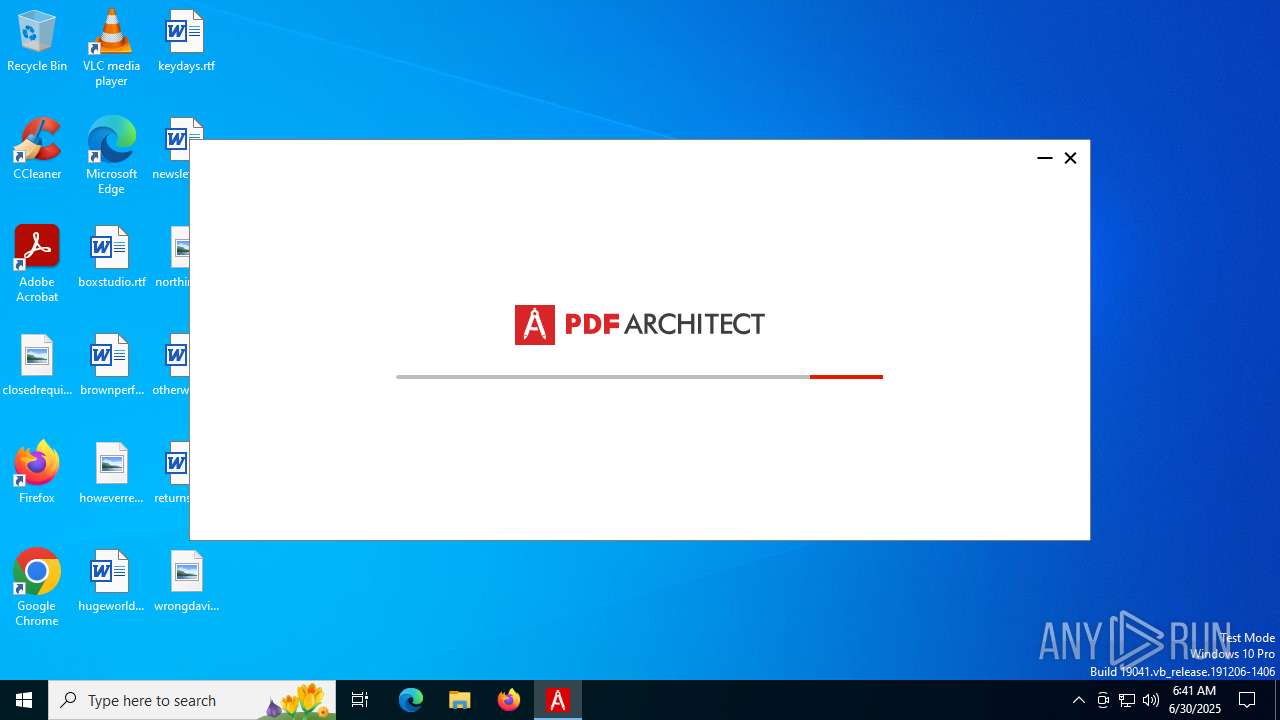This screenshot has height=720, width=1280.
Task: Select the brownperf... document icon
Action: click(x=111, y=366)
